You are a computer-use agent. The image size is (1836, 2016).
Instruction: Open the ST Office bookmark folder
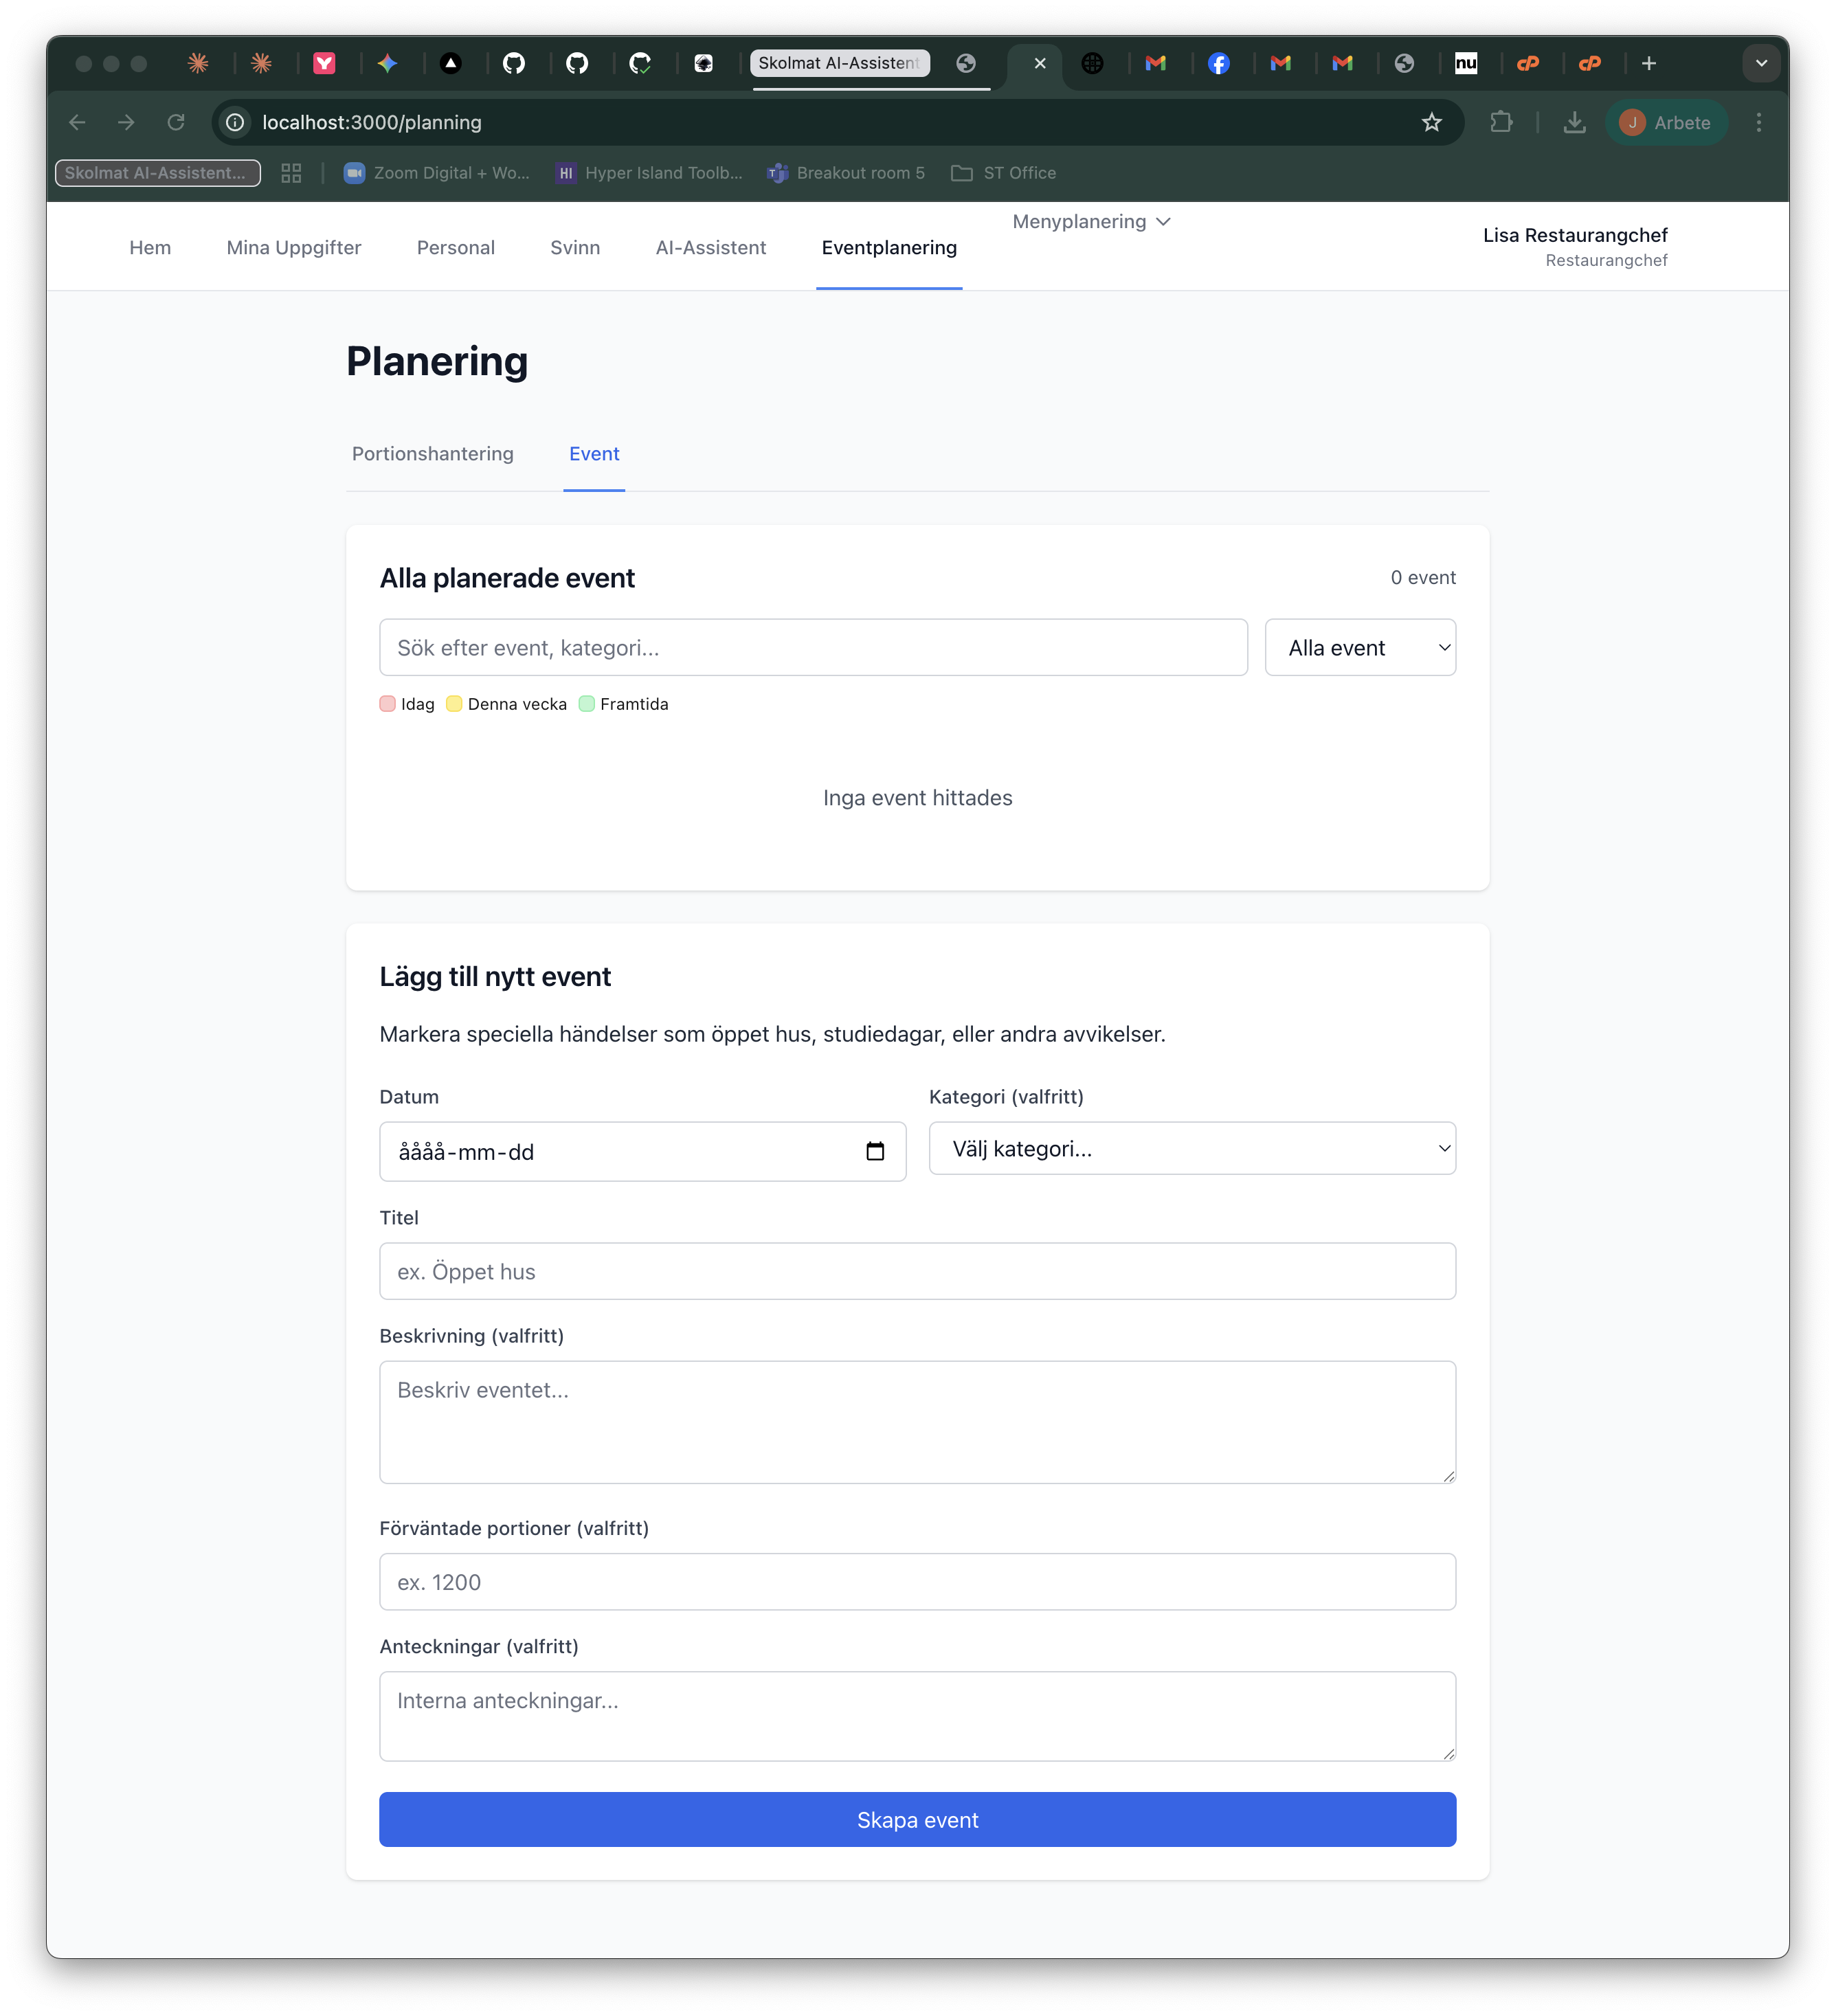point(1004,173)
